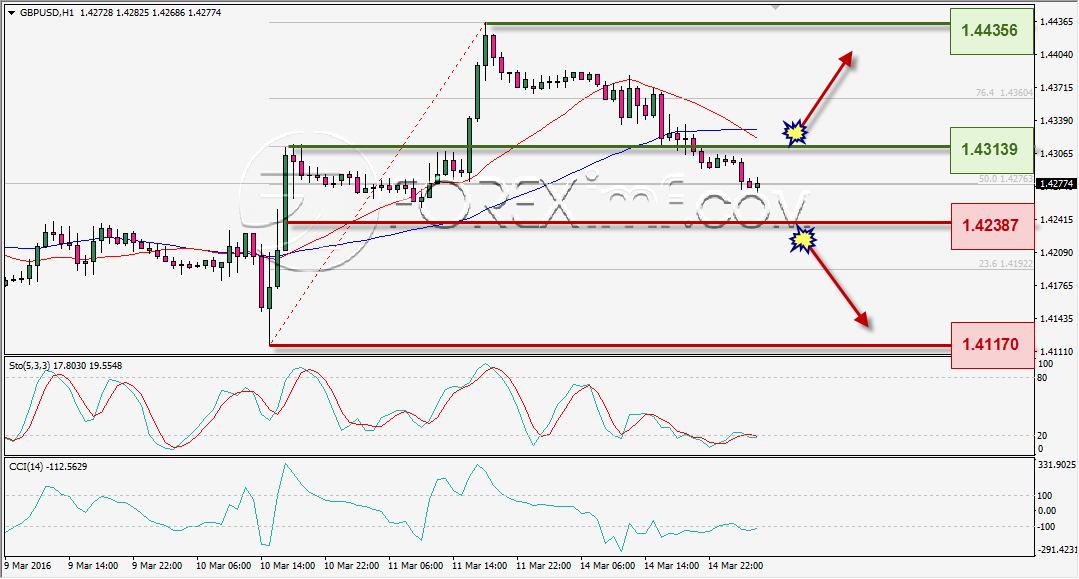The image size is (1079, 579).
Task: Click the 1.44365 price axis label
Action: (1056, 21)
